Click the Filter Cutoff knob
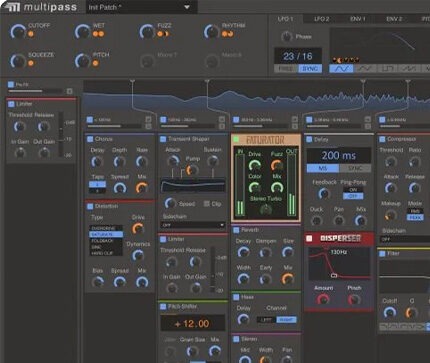 tap(389, 313)
